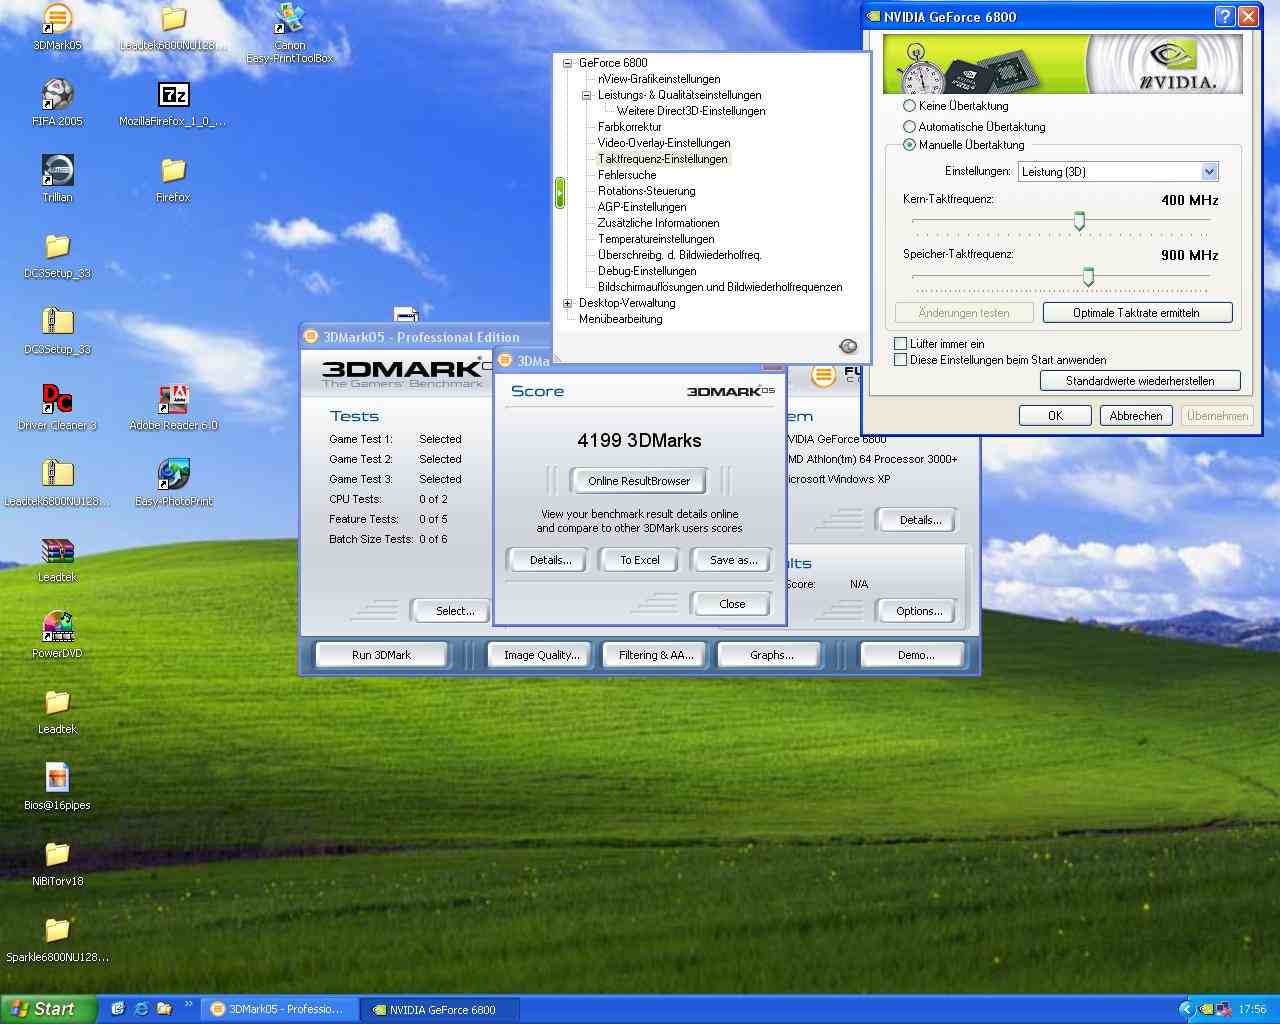
Task: Click Optimale Taktrate ermitteln button
Action: 1138,313
